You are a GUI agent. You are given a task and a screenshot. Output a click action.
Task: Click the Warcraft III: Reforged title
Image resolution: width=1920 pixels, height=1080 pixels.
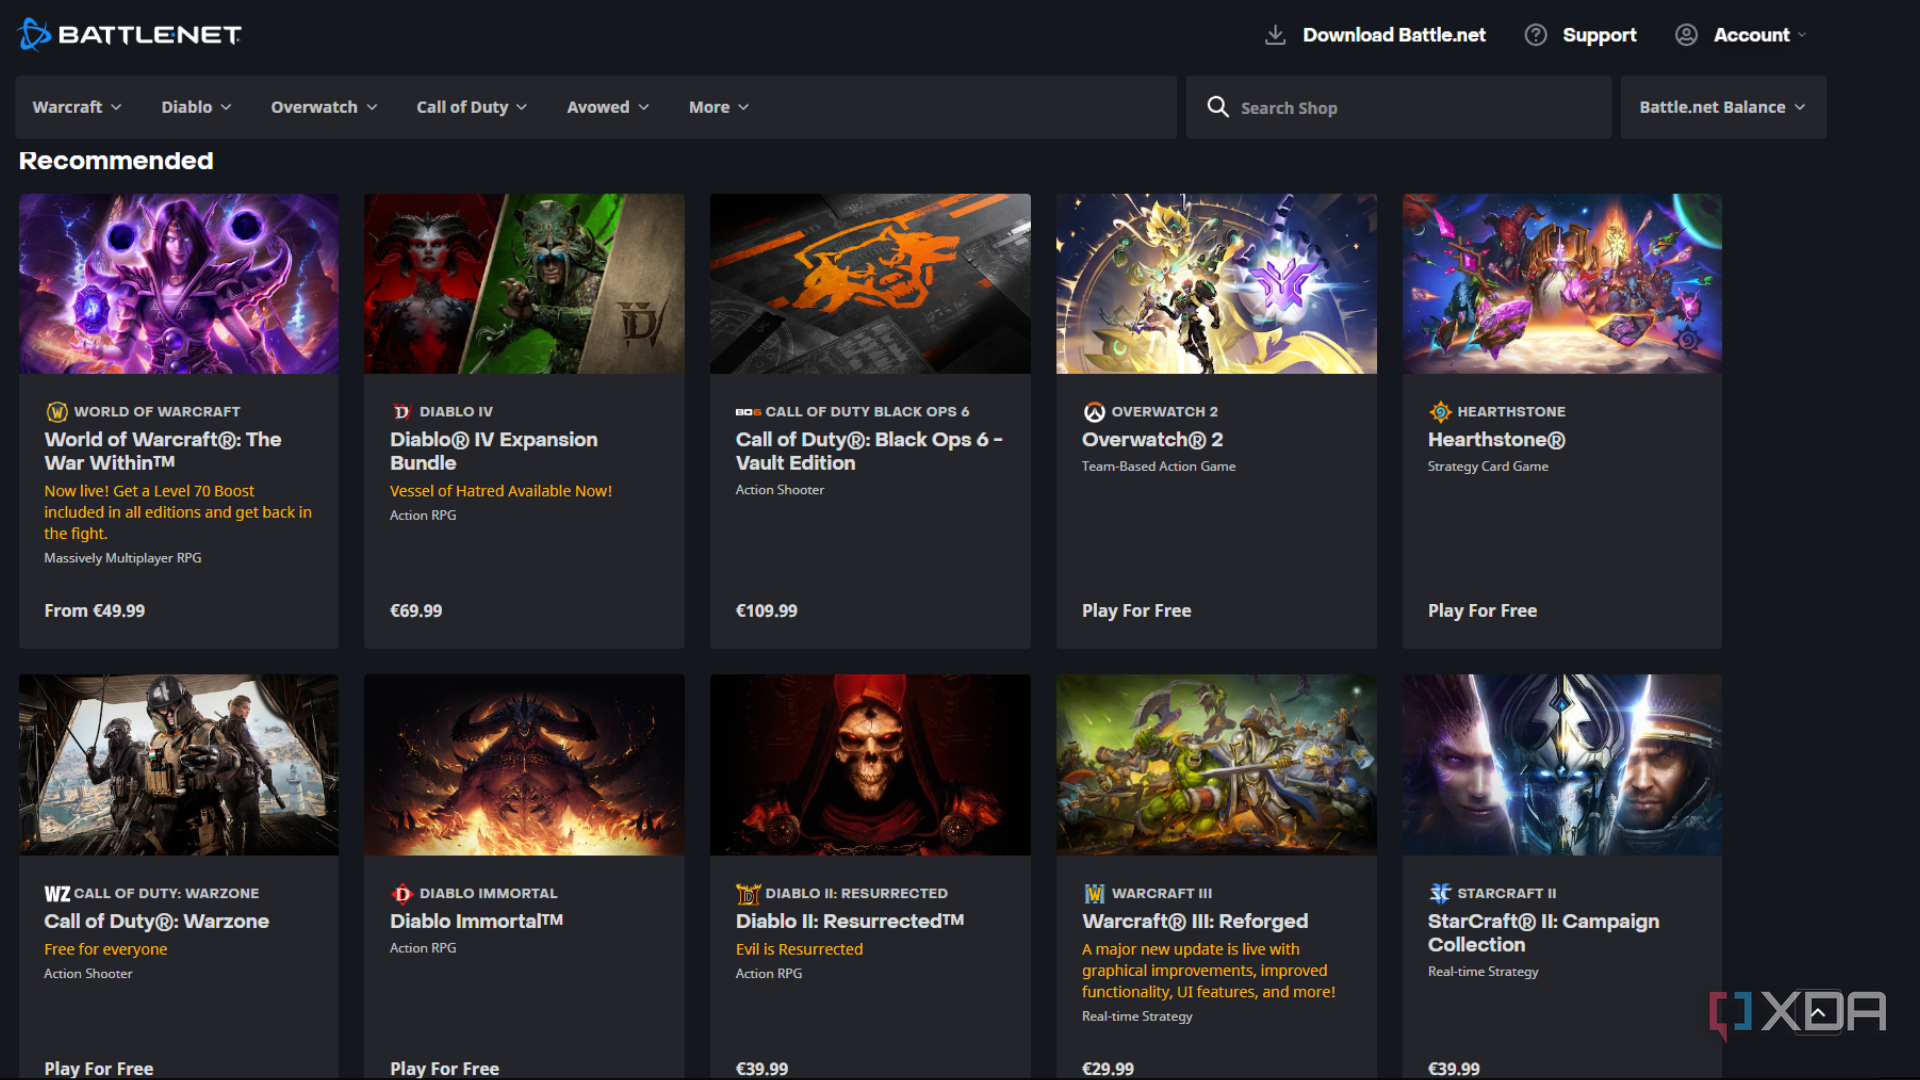pyautogui.click(x=1195, y=921)
